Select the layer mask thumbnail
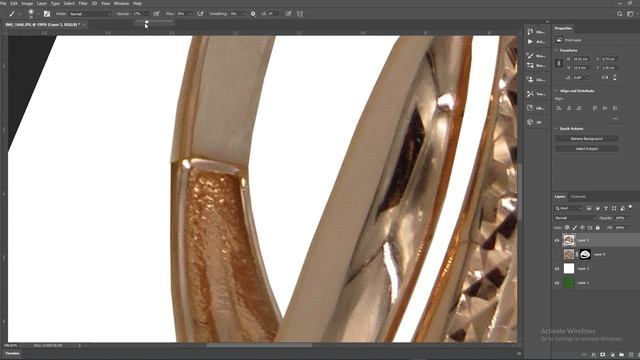The height and width of the screenshot is (360, 640). tap(585, 254)
